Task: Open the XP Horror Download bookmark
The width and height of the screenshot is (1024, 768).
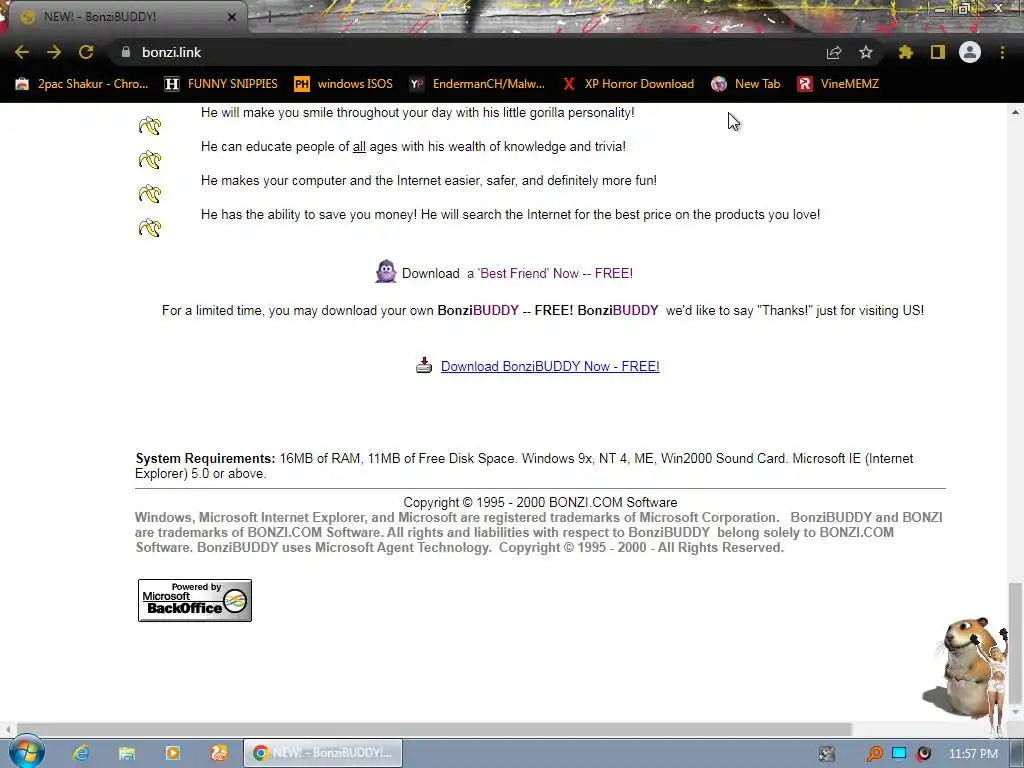Action: click(628, 84)
